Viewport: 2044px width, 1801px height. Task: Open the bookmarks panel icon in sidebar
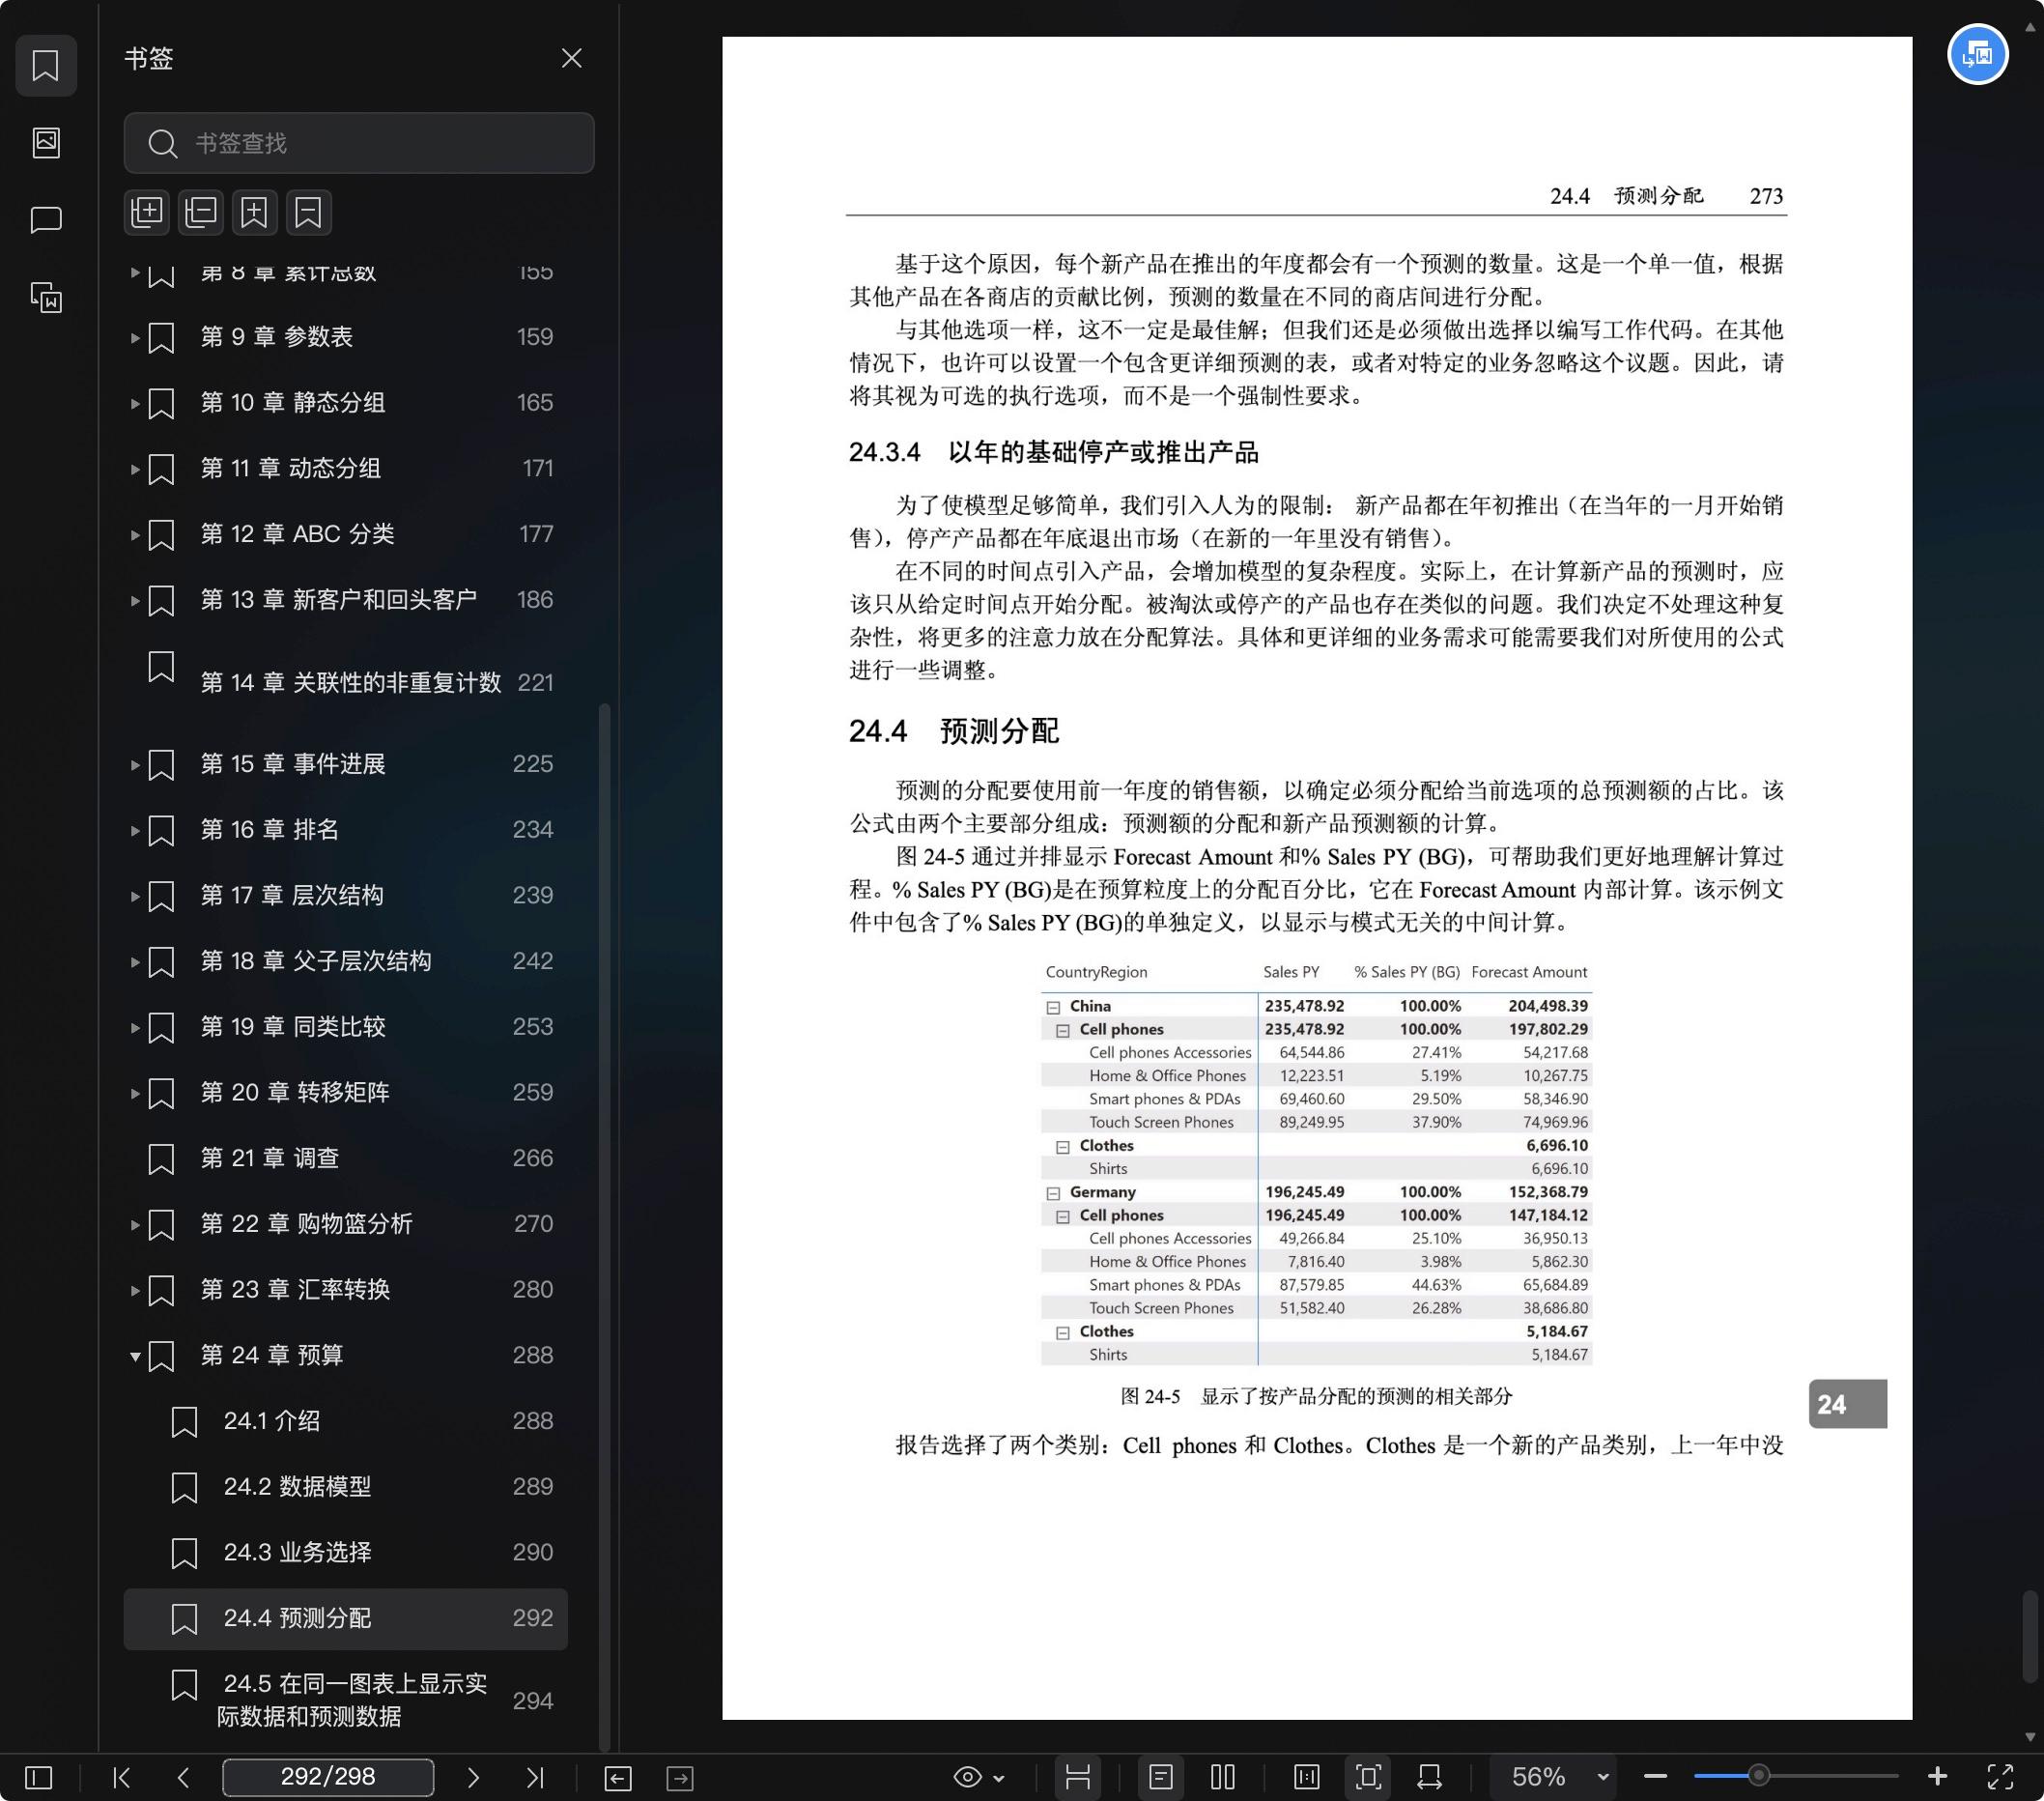pos(46,66)
